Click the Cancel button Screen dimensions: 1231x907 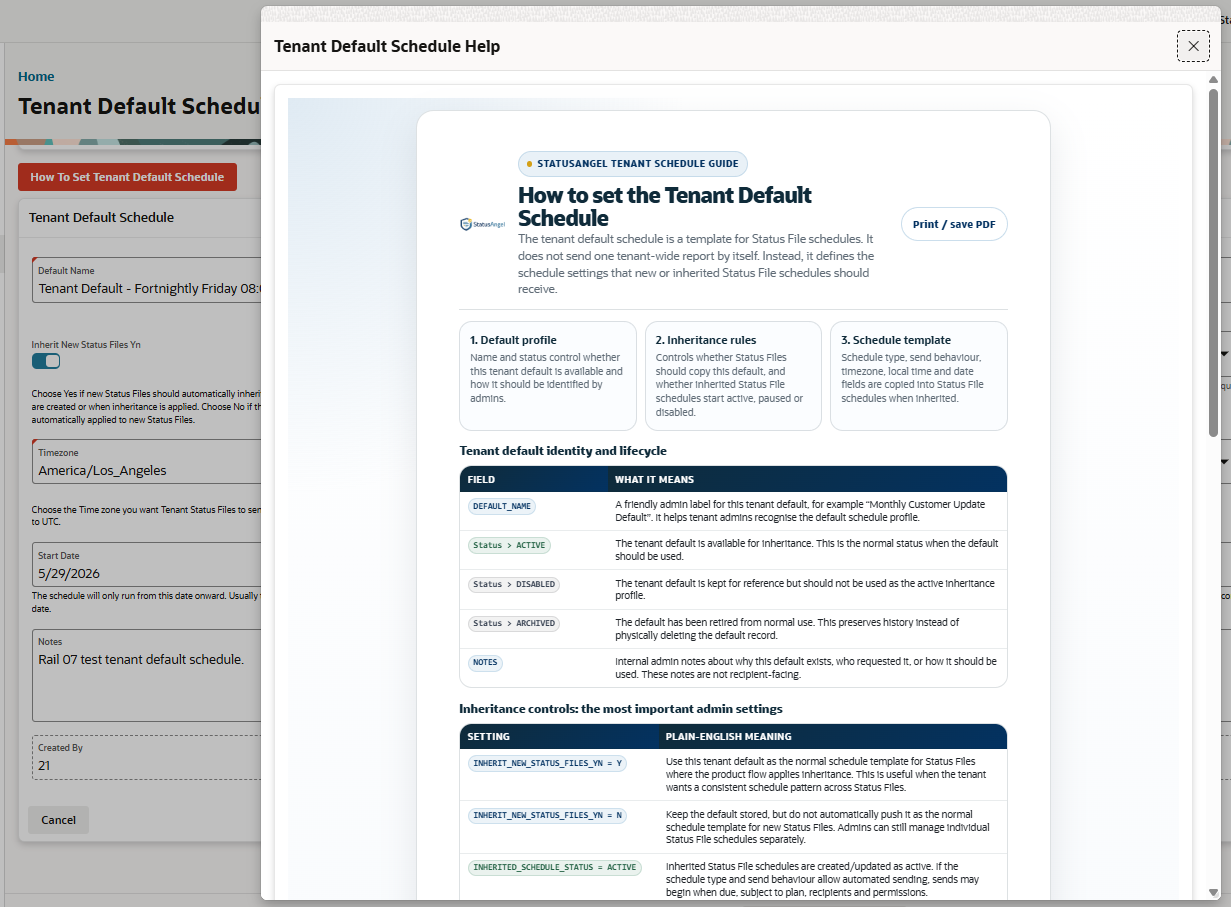(x=58, y=820)
